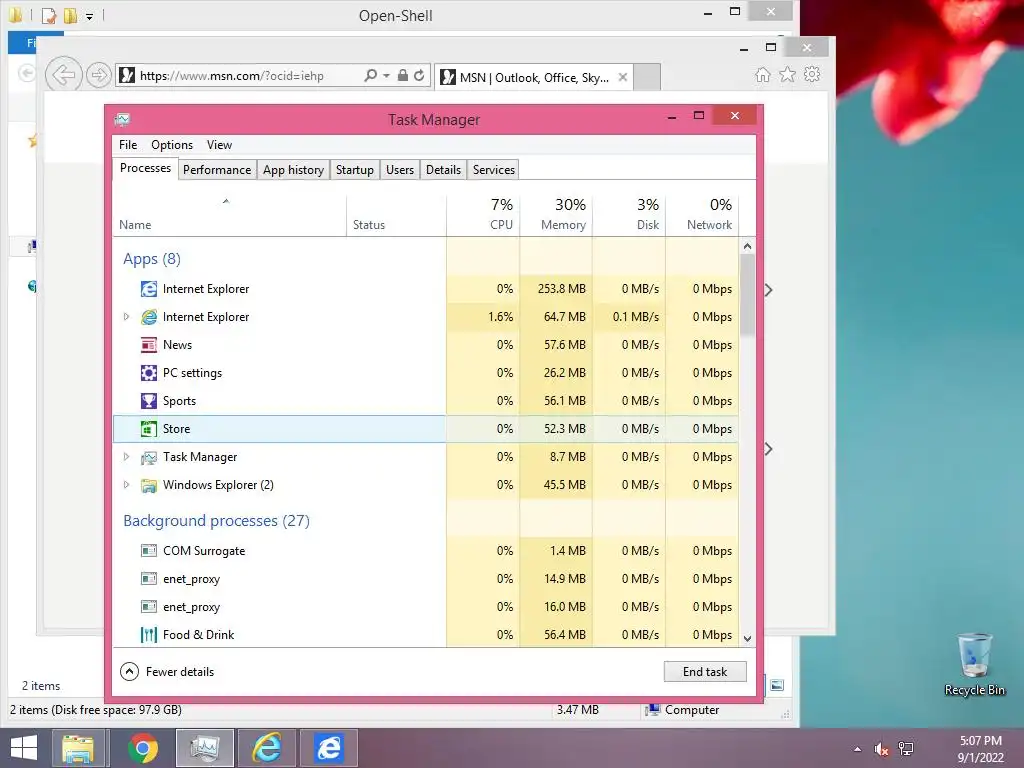Sort by the Disk column header

click(x=630, y=214)
